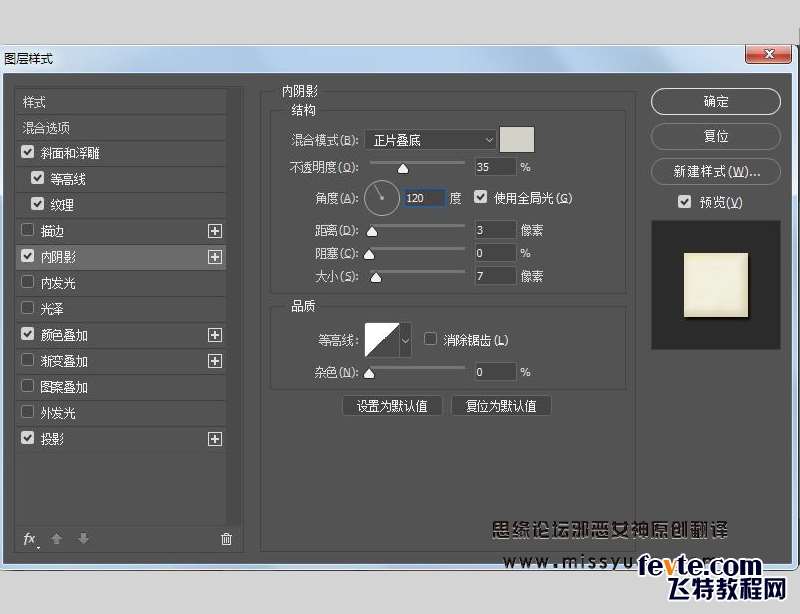Toggle the 预览 checkbox
This screenshot has width=800, height=614.
[x=684, y=202]
